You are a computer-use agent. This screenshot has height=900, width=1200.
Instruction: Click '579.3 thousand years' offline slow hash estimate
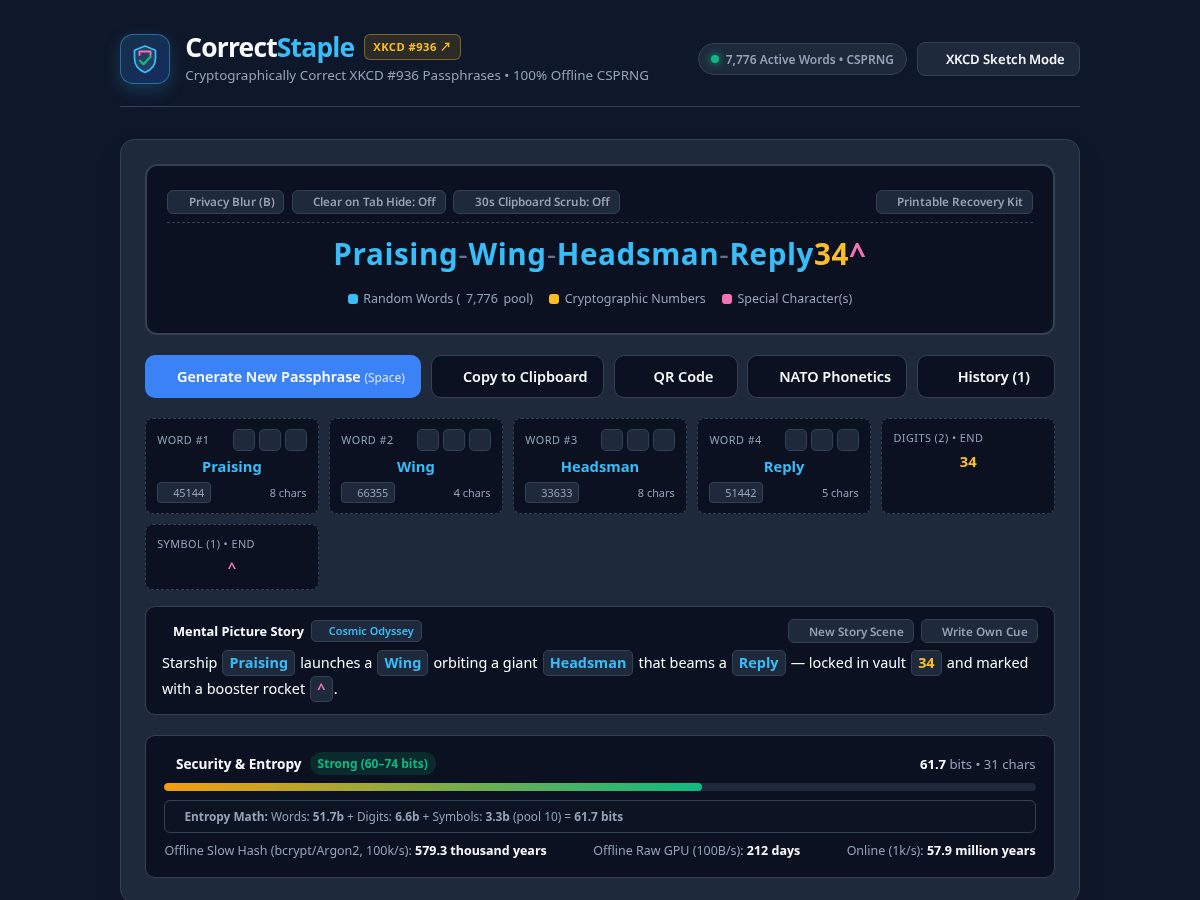pos(481,851)
